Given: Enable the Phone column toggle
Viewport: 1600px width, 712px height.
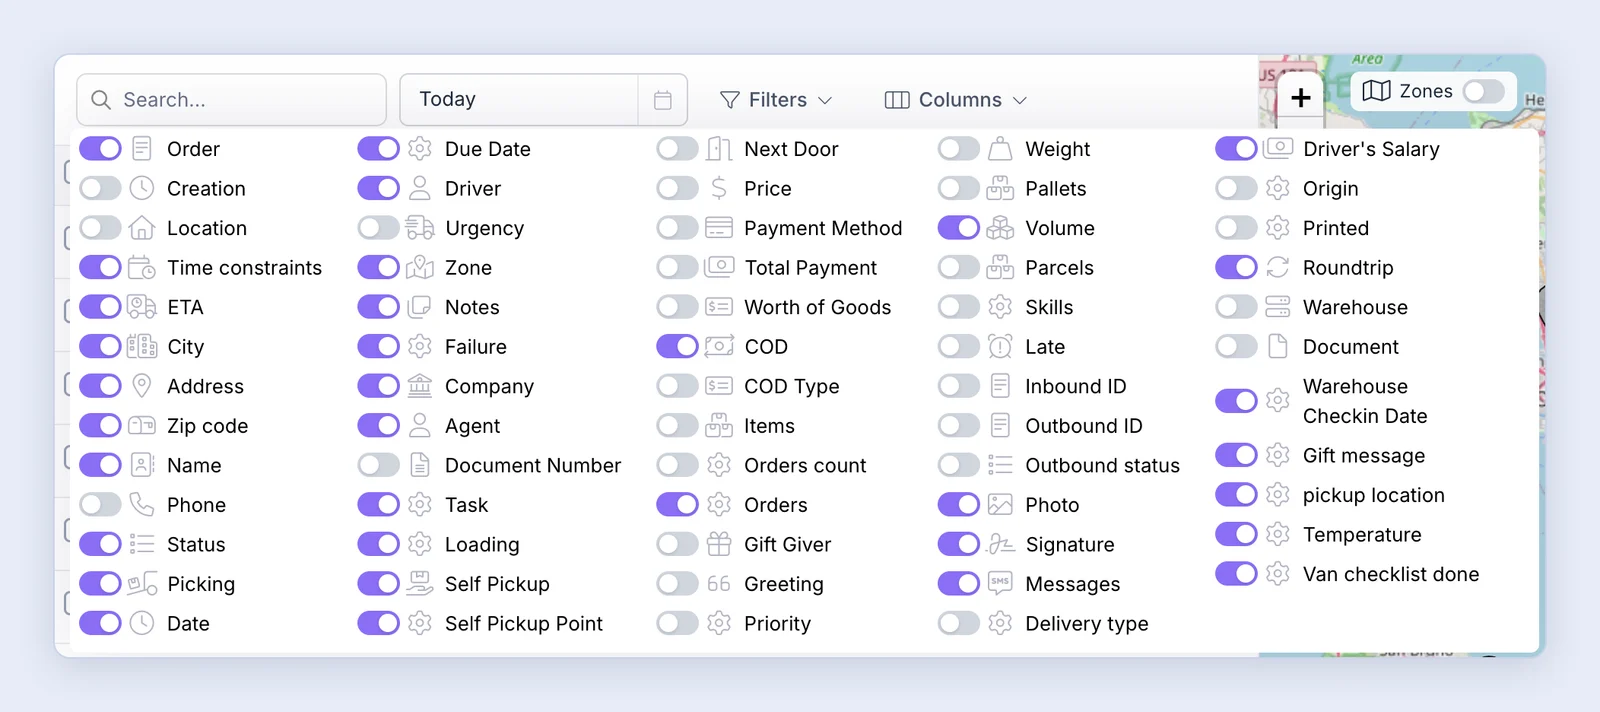Looking at the screenshot, I should point(100,504).
